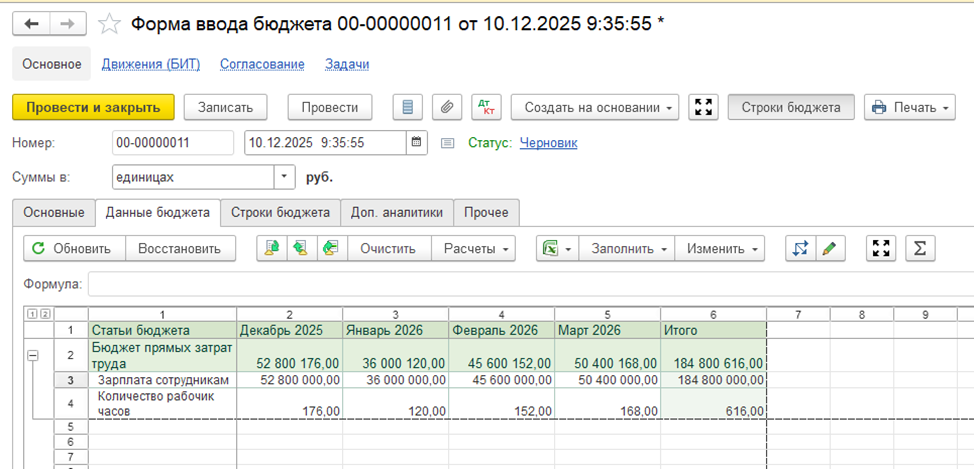Click the document report icon after Провести
The image size is (974, 469).
[x=407, y=107]
